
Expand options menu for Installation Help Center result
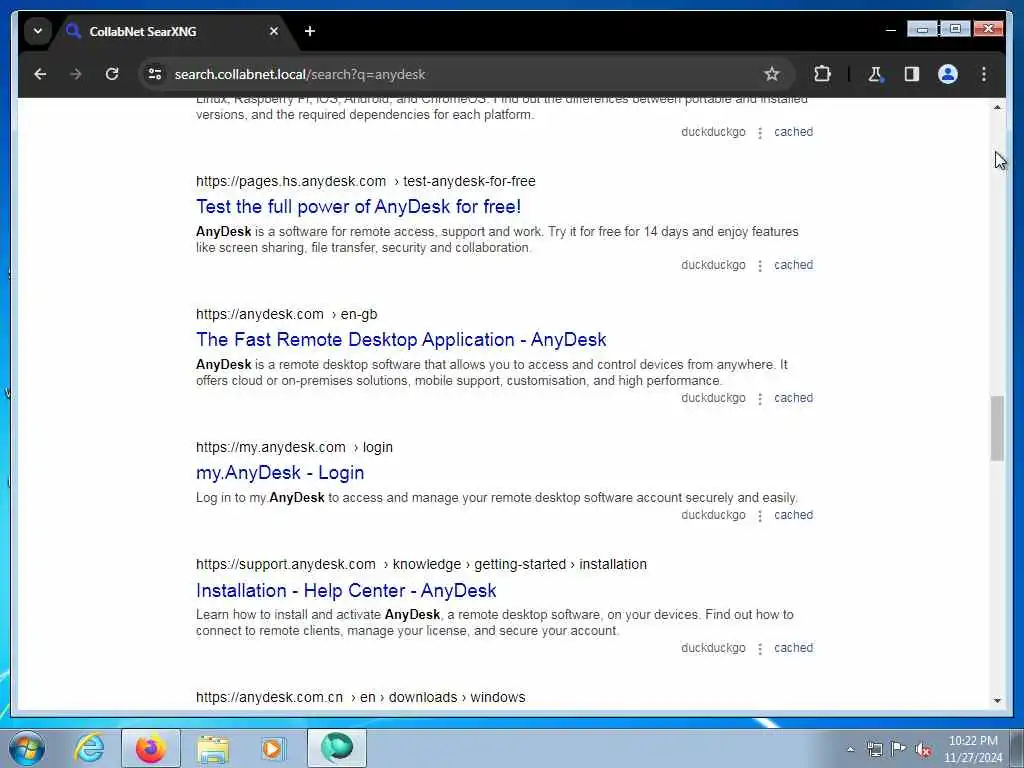[x=760, y=649]
